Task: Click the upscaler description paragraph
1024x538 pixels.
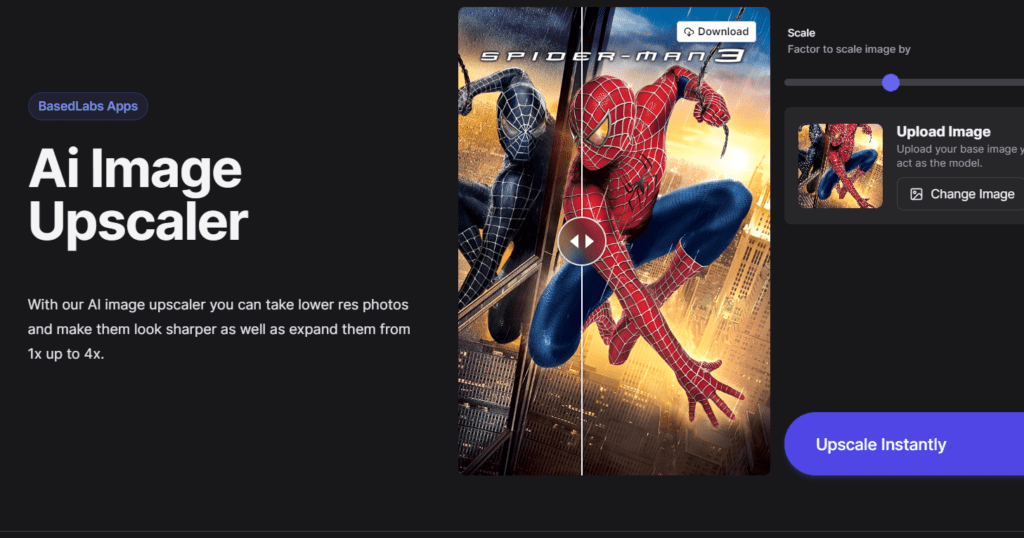Action: 219,329
